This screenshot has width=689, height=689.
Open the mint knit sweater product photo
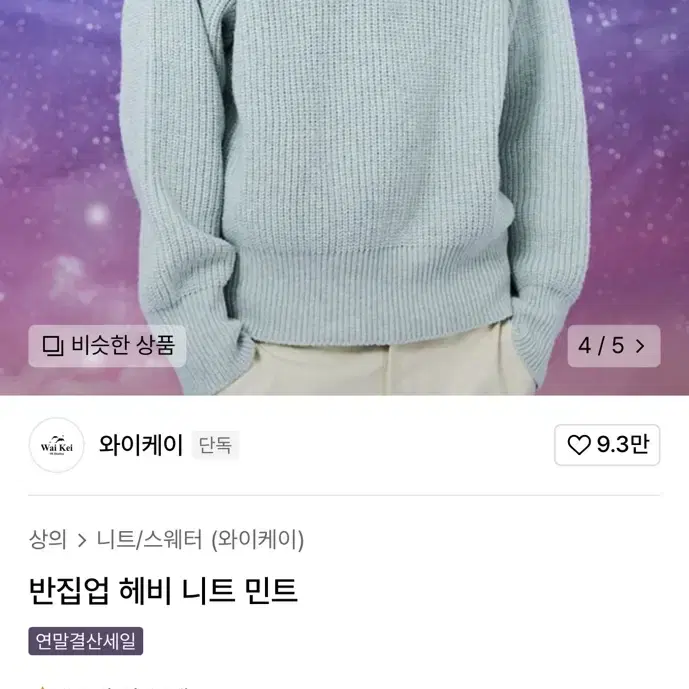(x=344, y=176)
